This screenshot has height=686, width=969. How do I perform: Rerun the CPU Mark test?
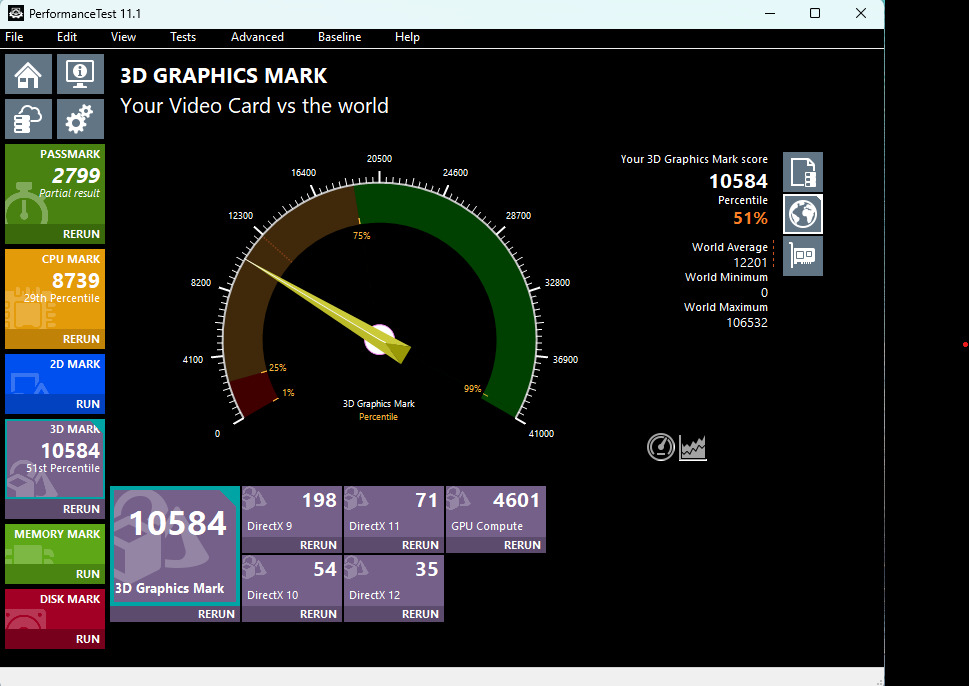(x=81, y=339)
